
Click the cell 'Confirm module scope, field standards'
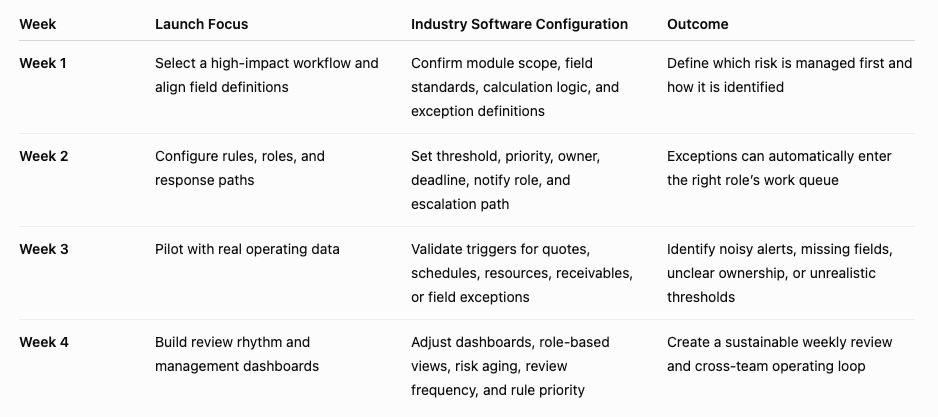pyautogui.click(x=515, y=87)
